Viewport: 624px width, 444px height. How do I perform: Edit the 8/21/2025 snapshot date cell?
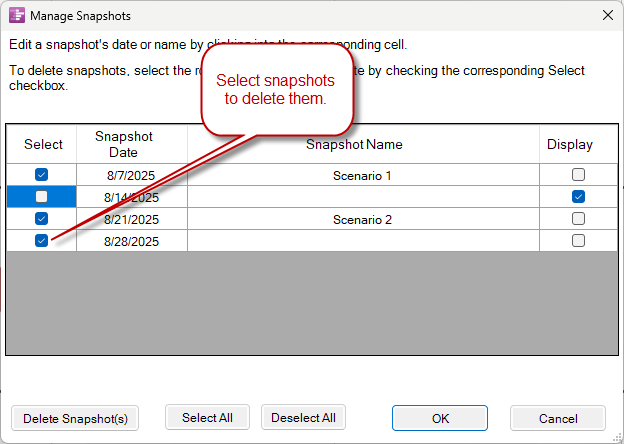[x=132, y=218]
